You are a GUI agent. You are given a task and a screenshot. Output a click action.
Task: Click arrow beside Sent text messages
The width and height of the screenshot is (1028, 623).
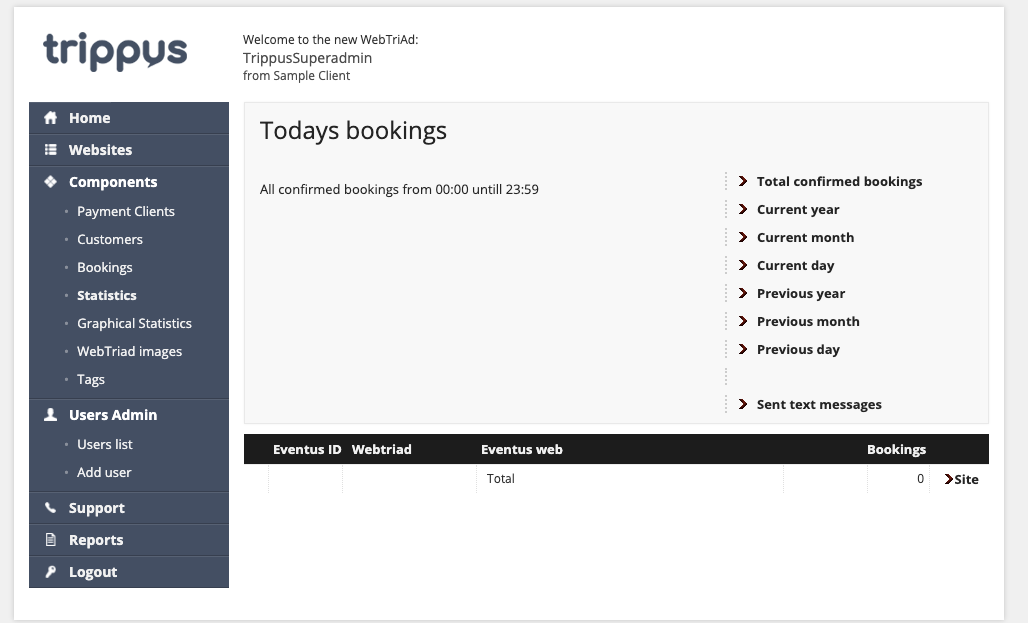point(743,404)
